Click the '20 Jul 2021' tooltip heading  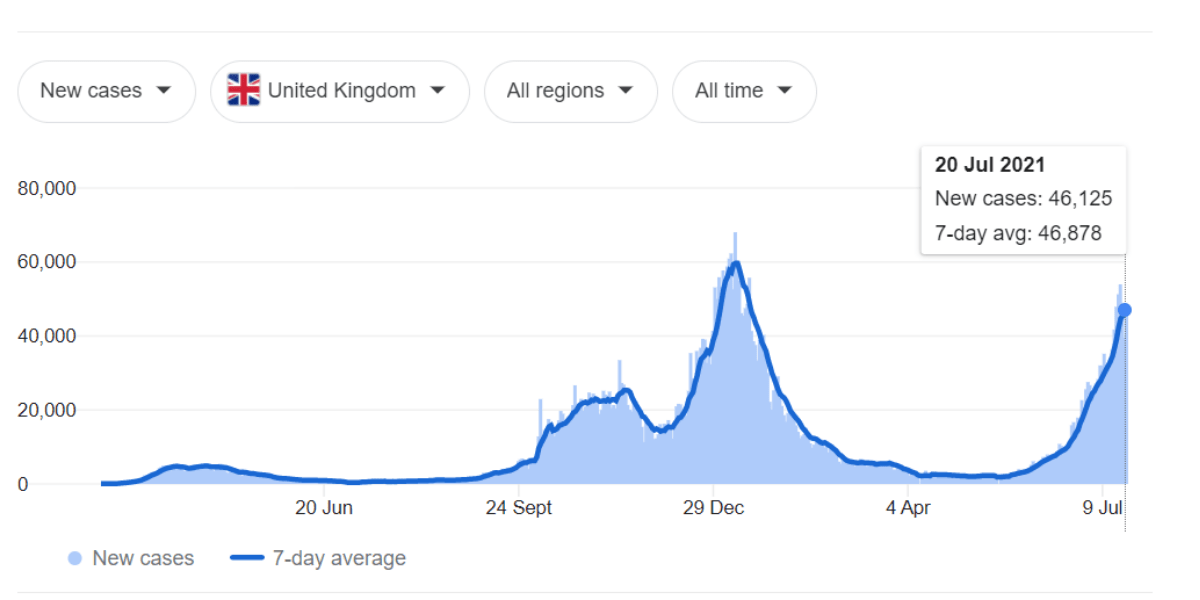[990, 165]
